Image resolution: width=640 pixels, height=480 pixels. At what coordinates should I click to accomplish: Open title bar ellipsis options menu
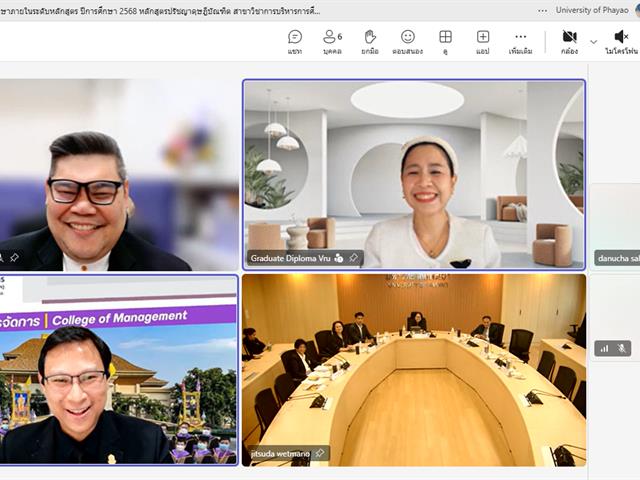(x=542, y=11)
